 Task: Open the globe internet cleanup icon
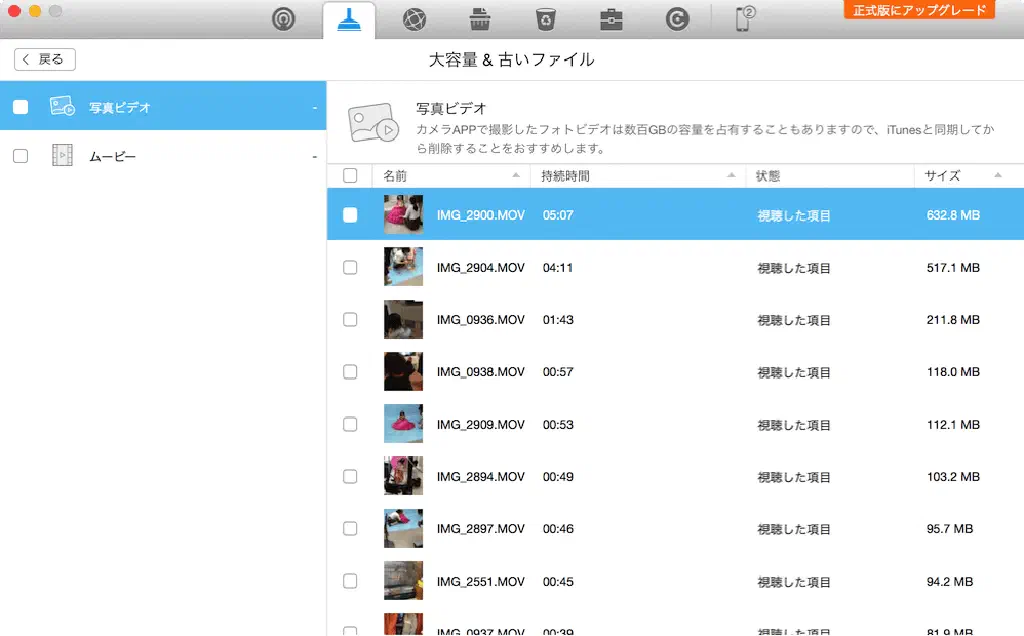(x=415, y=19)
